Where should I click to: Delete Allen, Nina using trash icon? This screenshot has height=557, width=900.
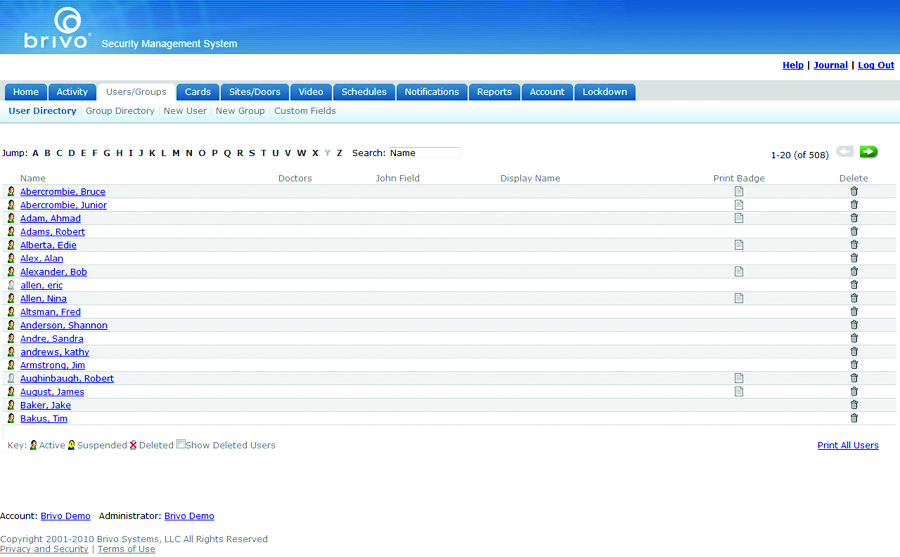tap(854, 298)
